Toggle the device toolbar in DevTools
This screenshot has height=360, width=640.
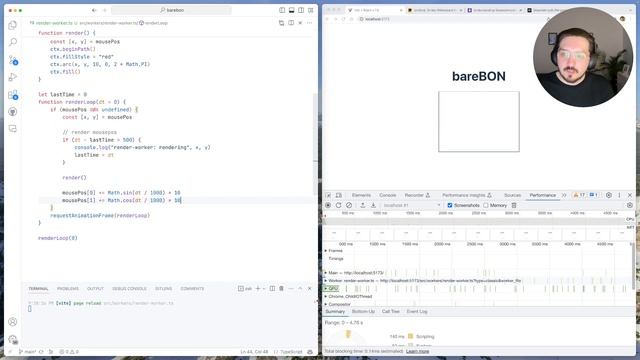coord(338,195)
